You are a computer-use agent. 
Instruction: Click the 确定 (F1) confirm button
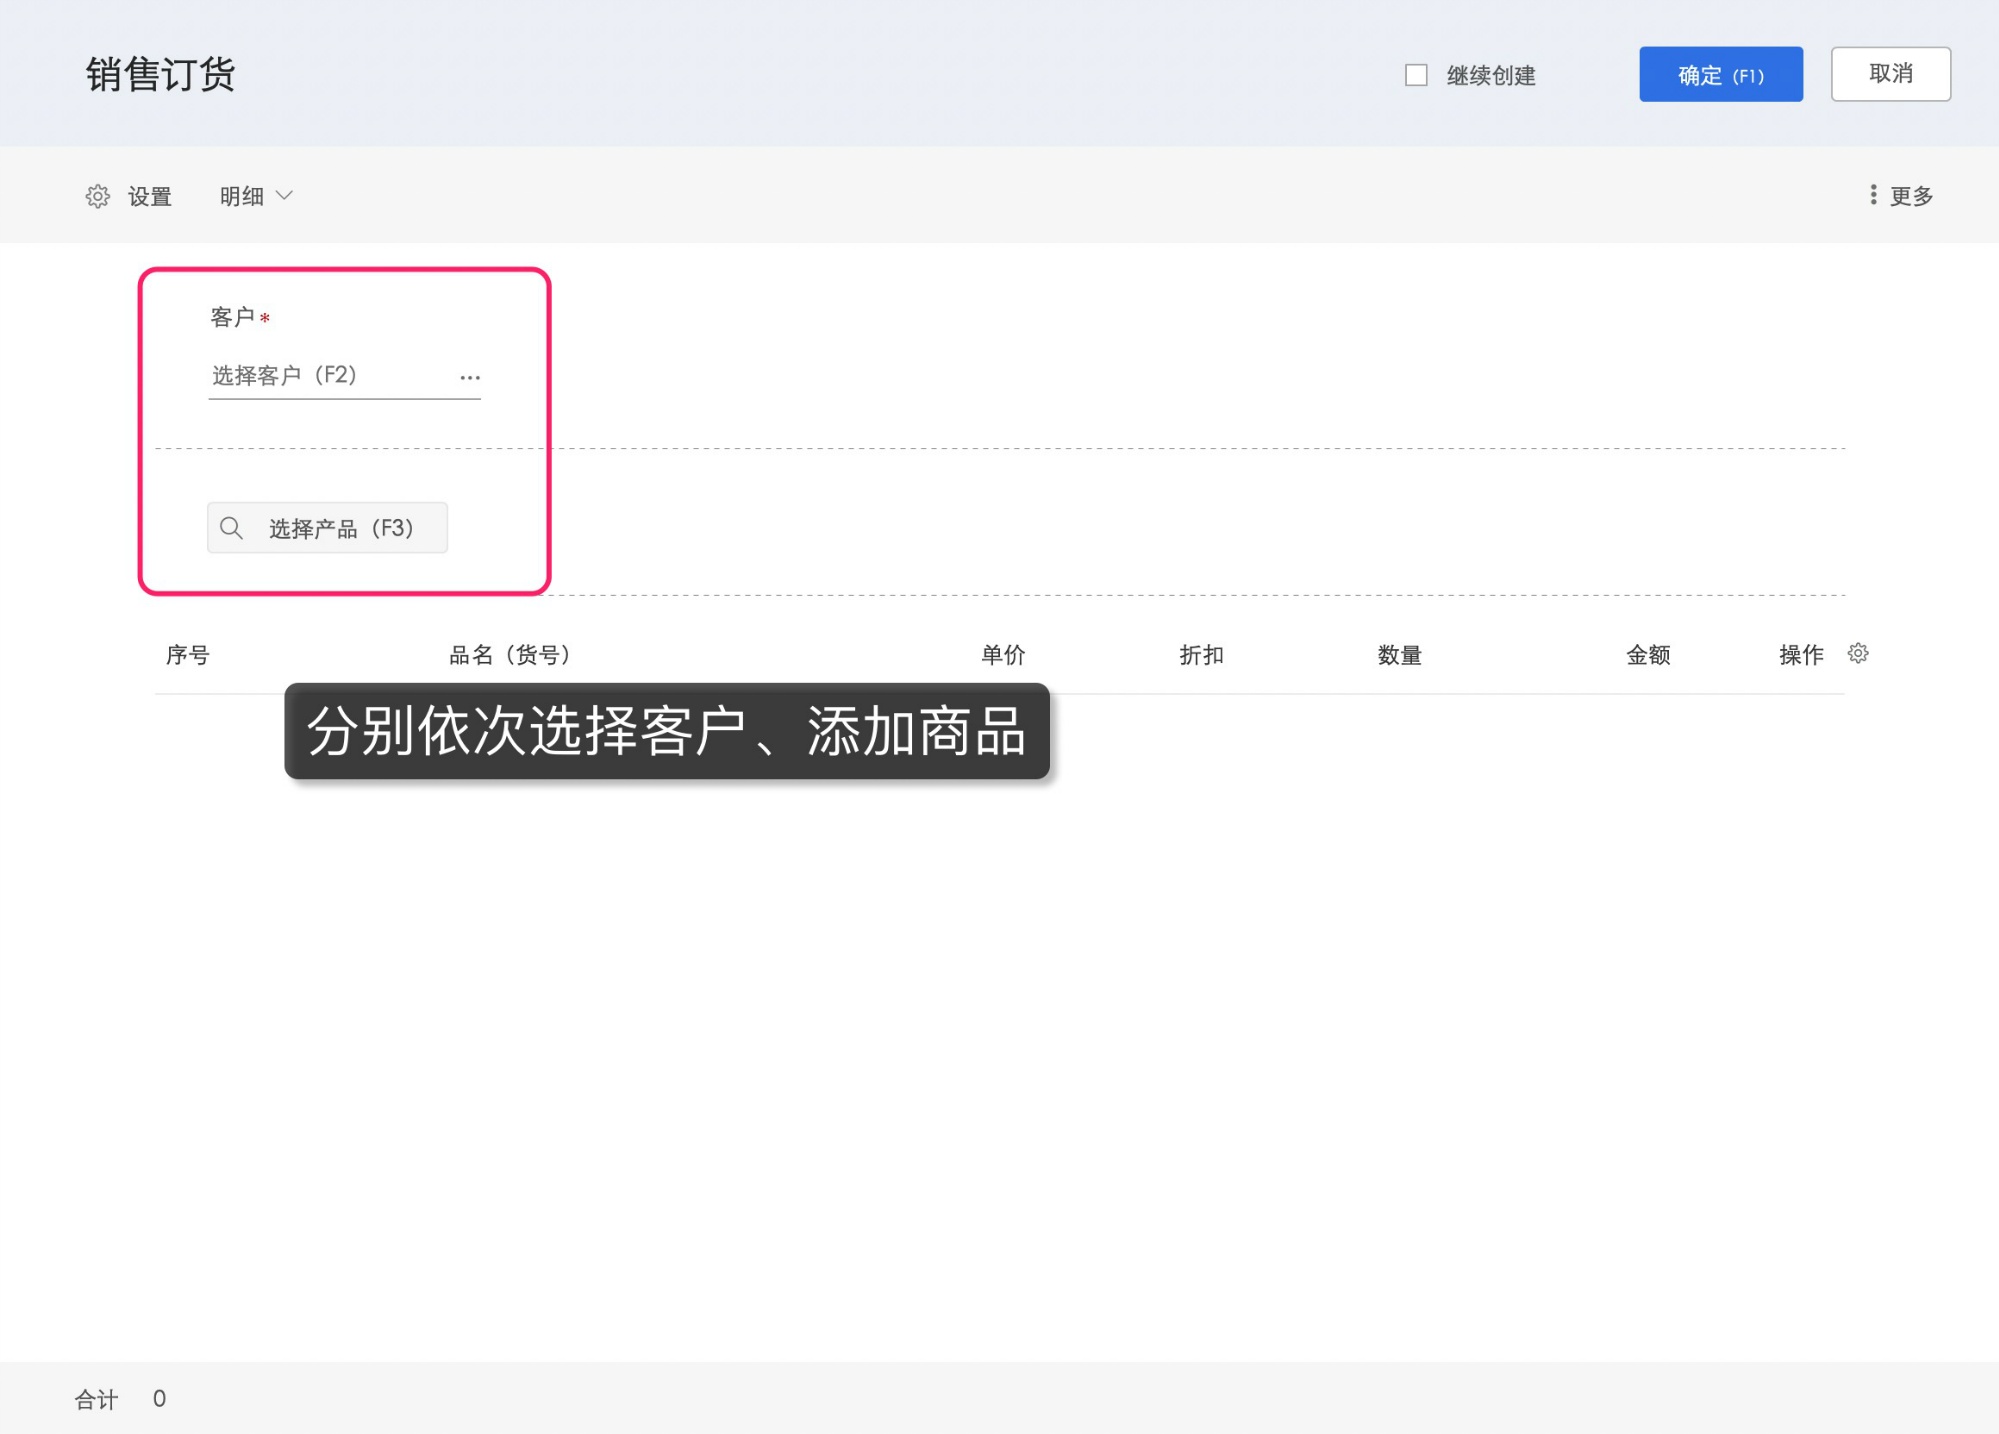coord(1720,74)
